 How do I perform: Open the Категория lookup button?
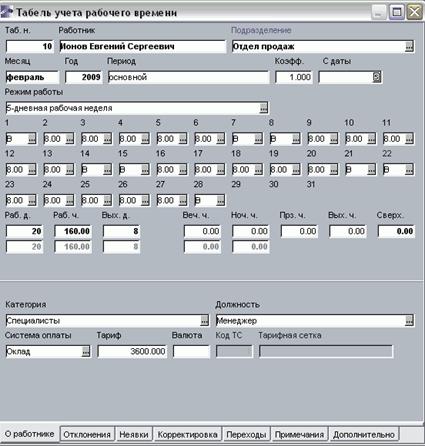[204, 321]
